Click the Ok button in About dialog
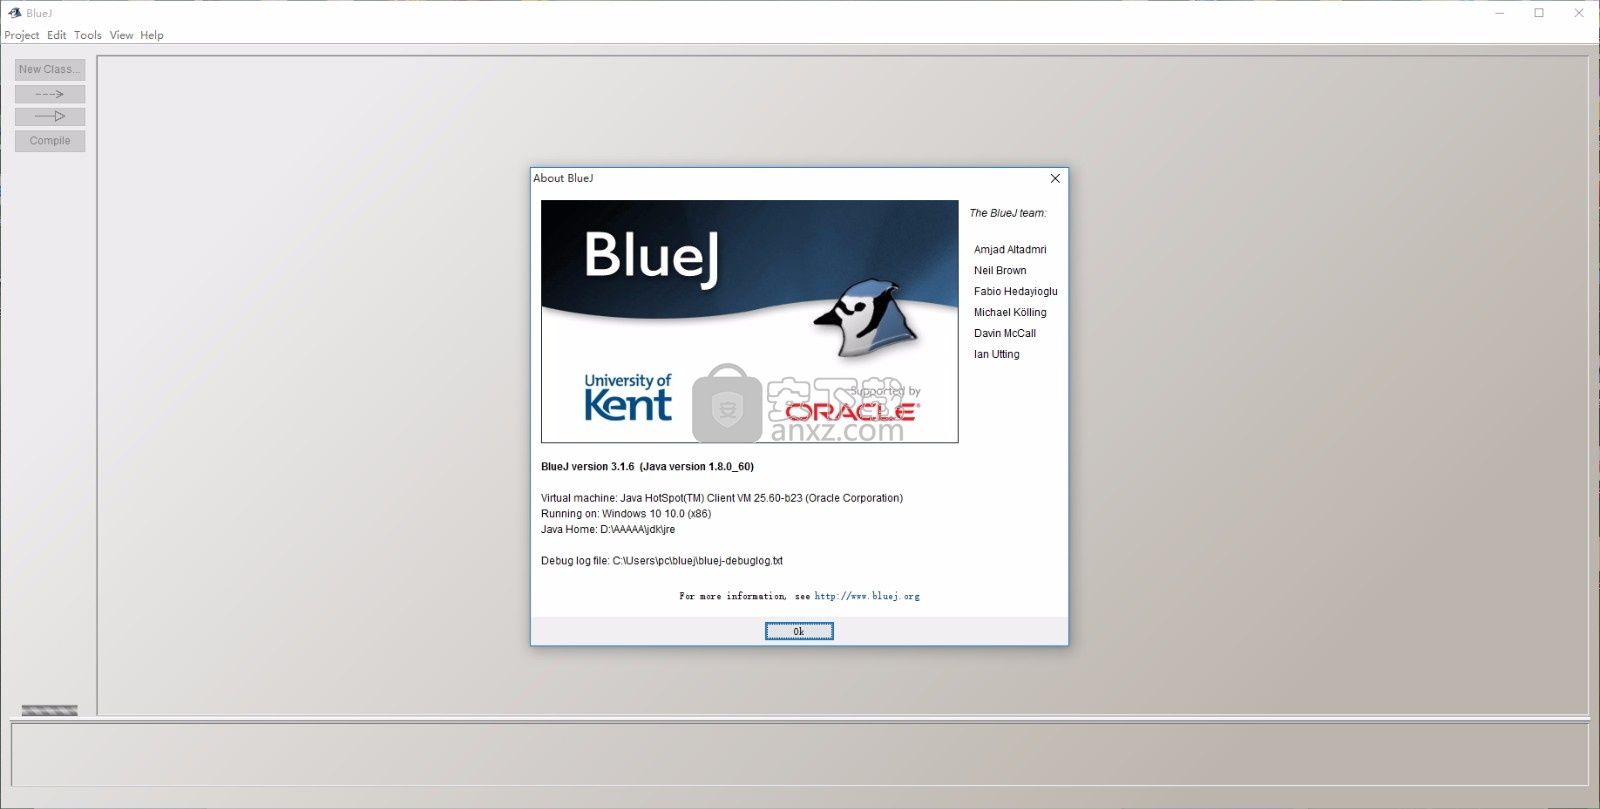 799,631
